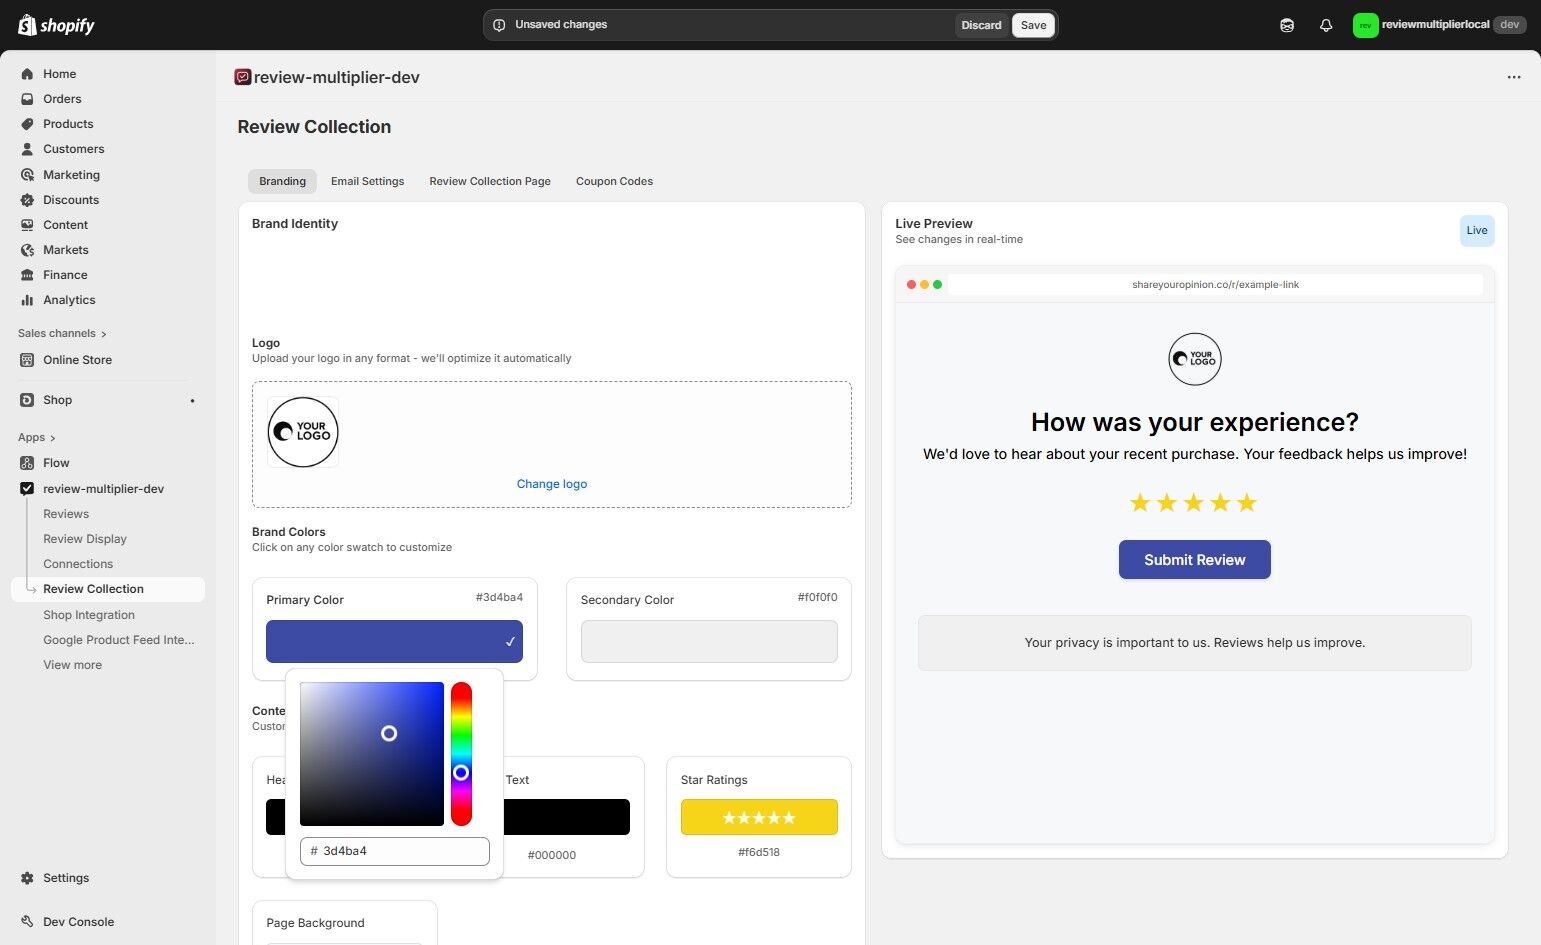The height and width of the screenshot is (945, 1541).
Task: Open the Discounts section icon
Action: [28, 199]
